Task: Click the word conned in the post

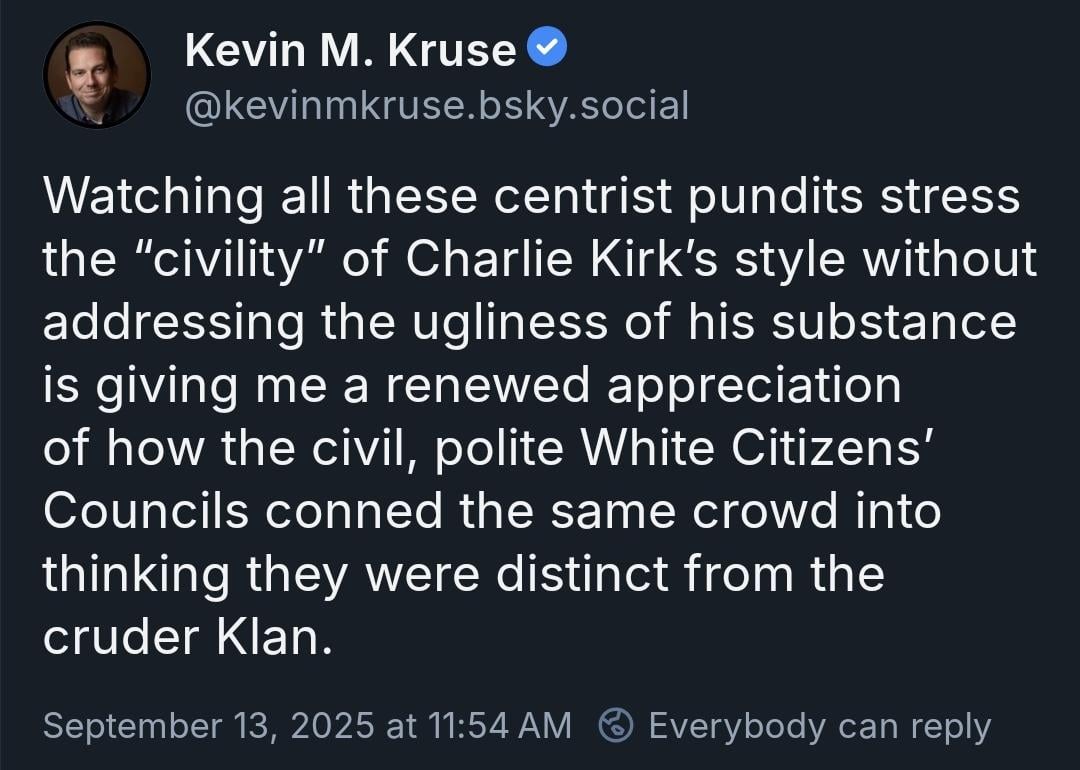Action: point(354,512)
